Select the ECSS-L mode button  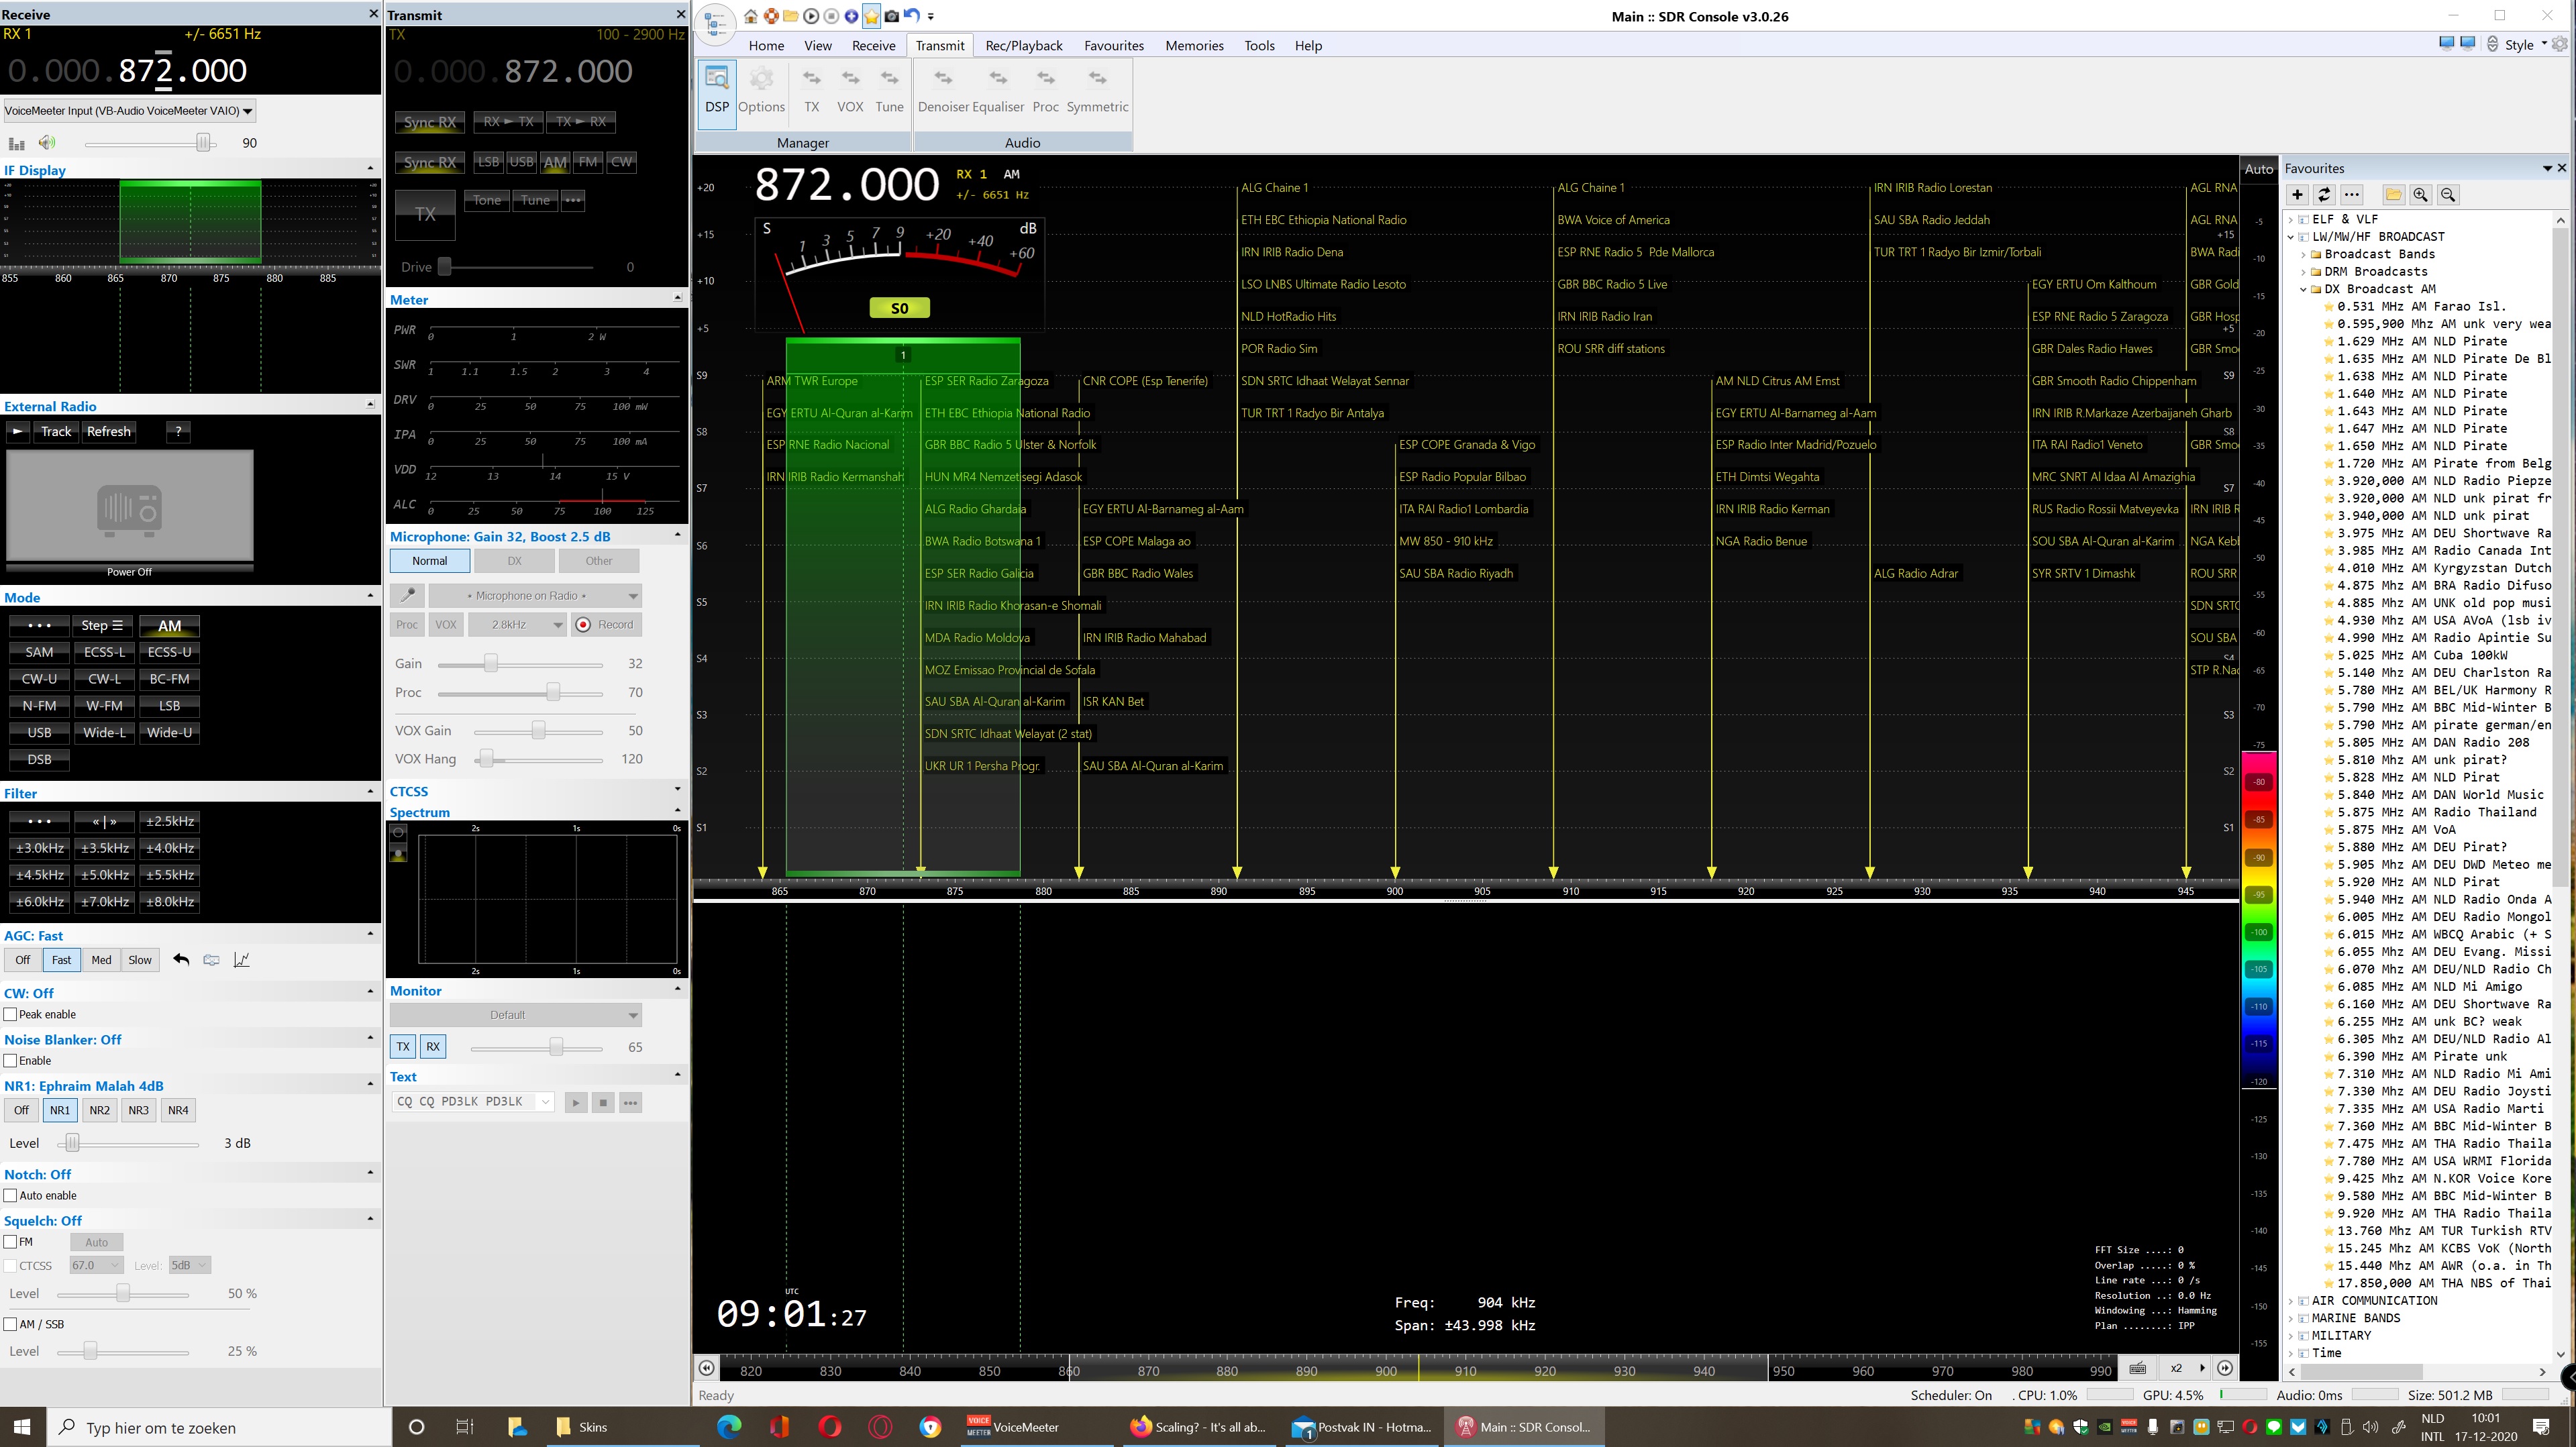coord(104,652)
